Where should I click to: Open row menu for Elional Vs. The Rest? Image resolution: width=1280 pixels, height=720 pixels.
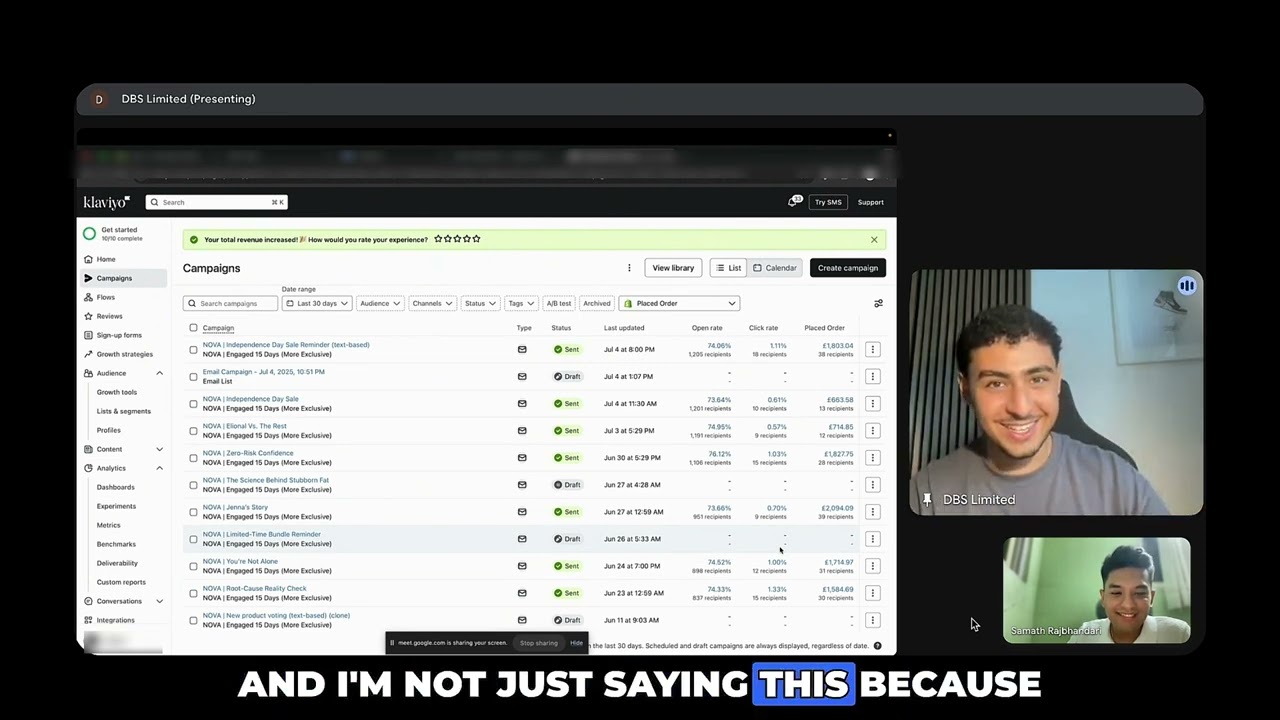[x=872, y=430]
